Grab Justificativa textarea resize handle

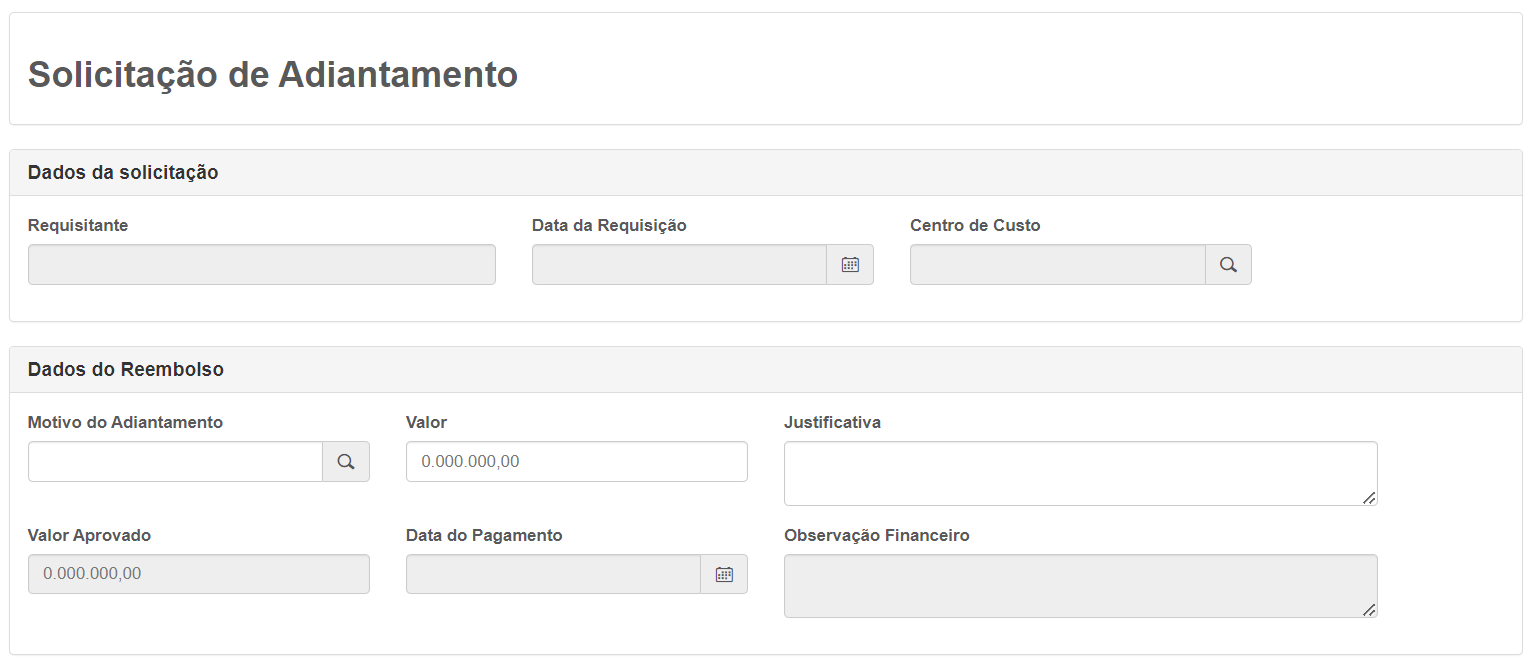click(1369, 497)
